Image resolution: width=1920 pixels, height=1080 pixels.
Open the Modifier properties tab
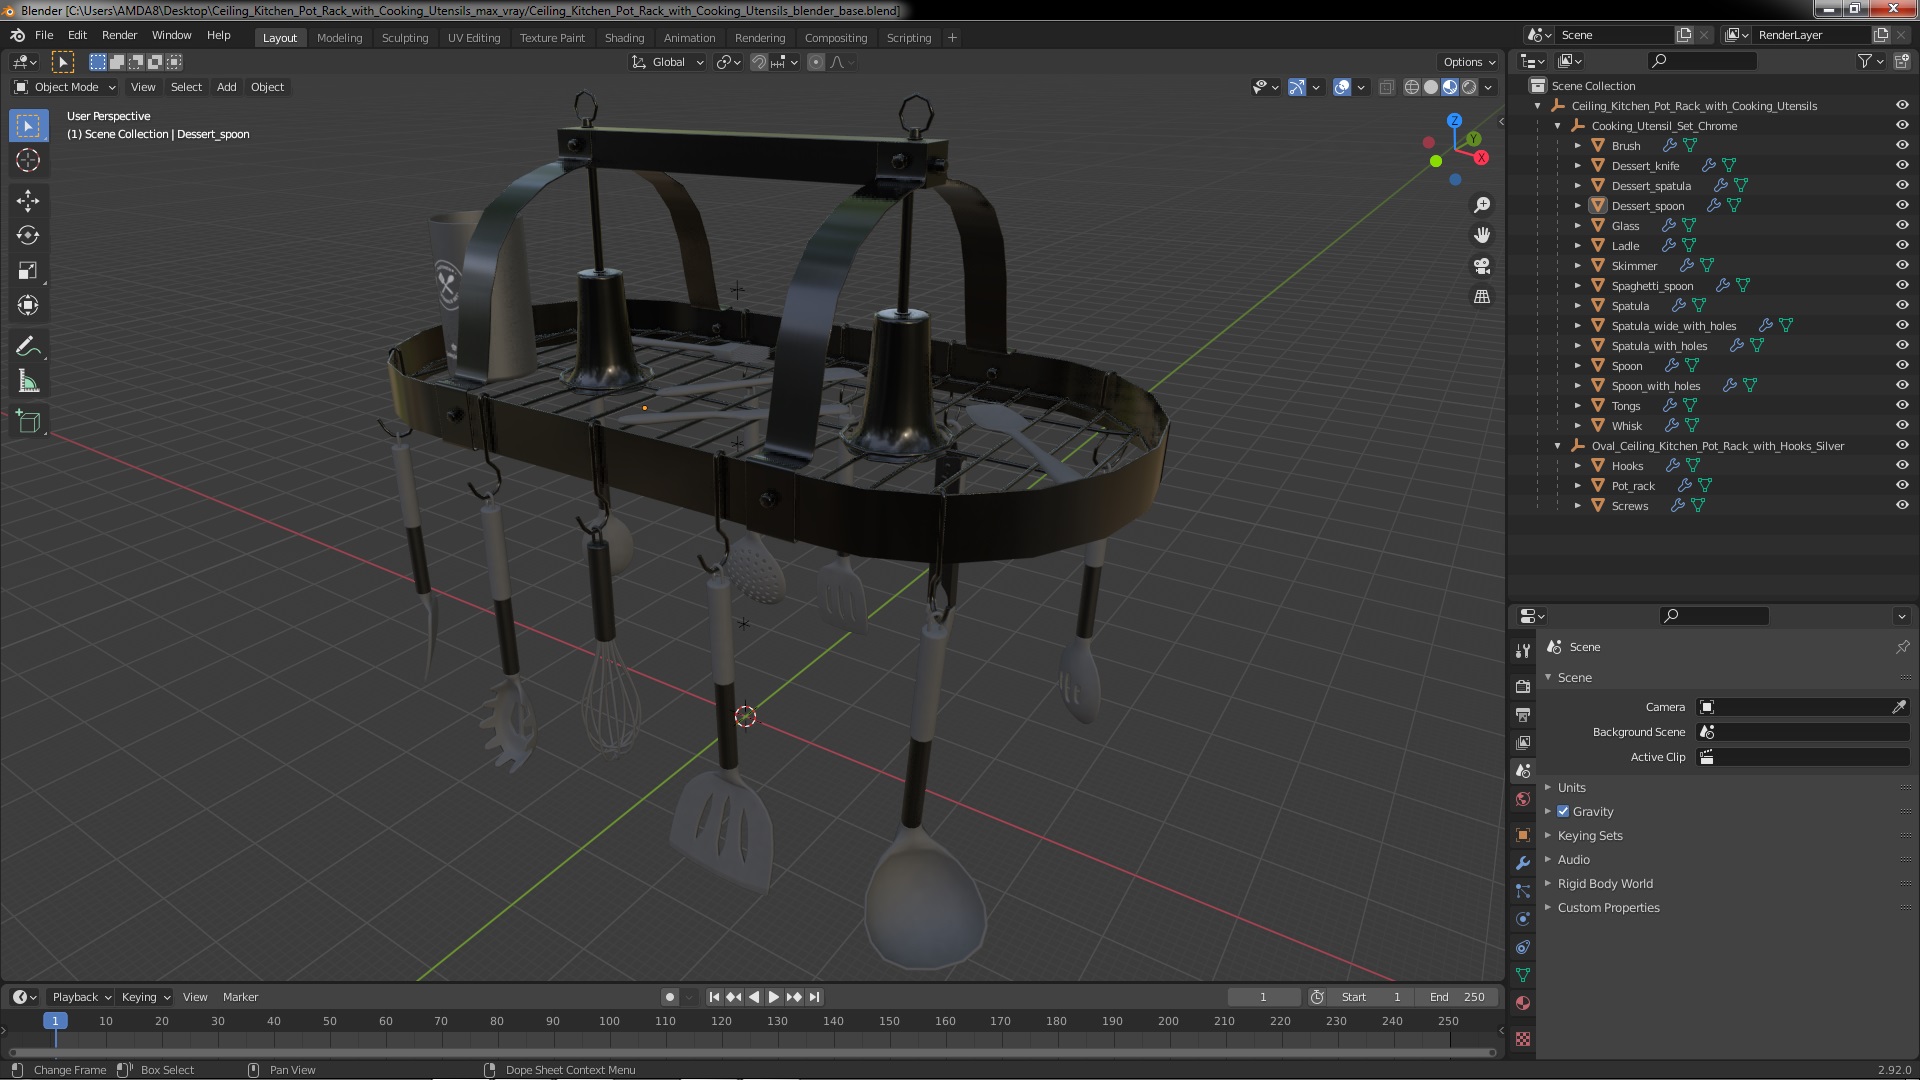(1522, 863)
